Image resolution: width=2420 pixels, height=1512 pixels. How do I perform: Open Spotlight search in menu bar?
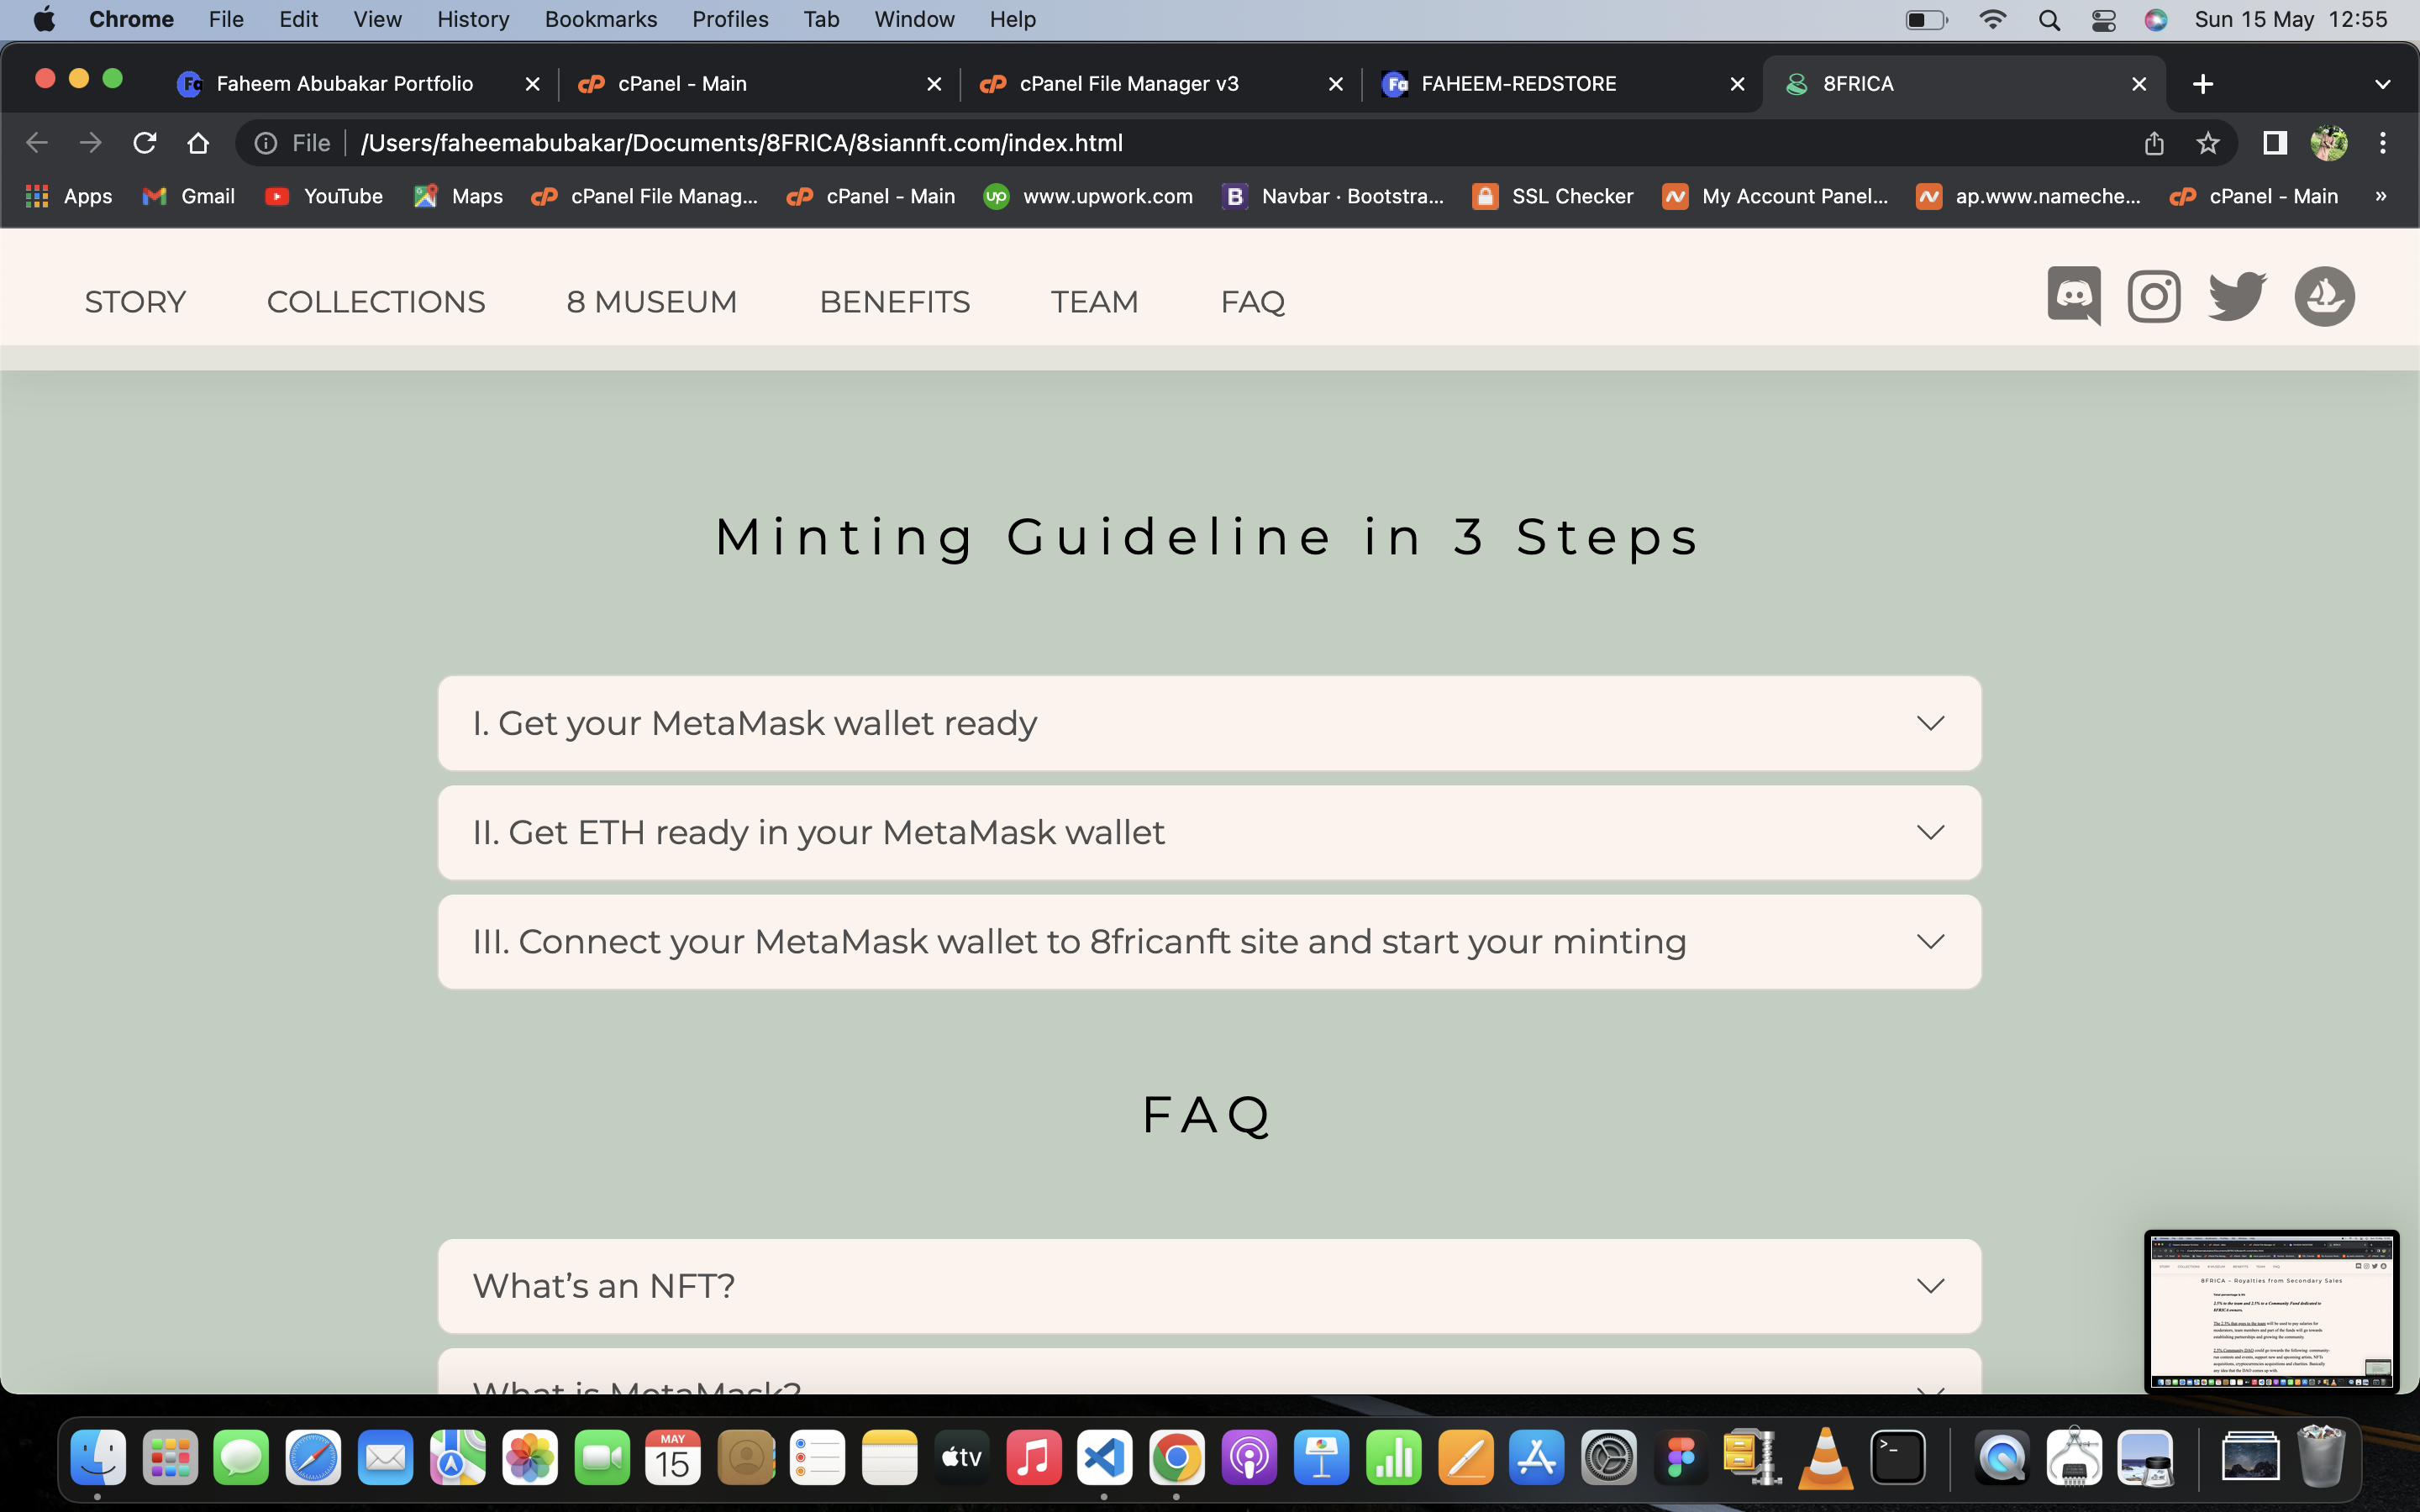2049,20
